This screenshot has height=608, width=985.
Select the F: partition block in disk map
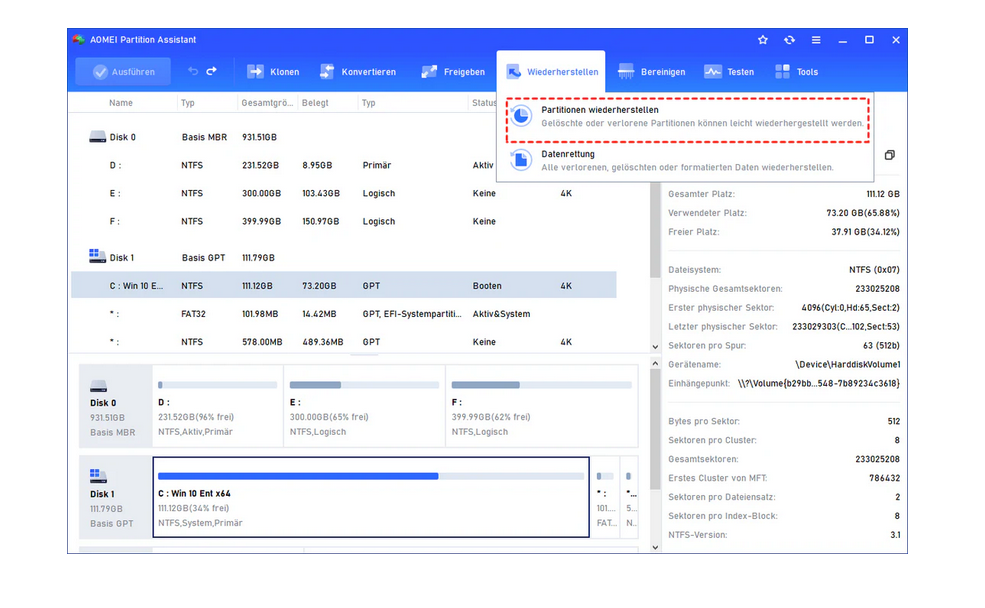point(540,405)
